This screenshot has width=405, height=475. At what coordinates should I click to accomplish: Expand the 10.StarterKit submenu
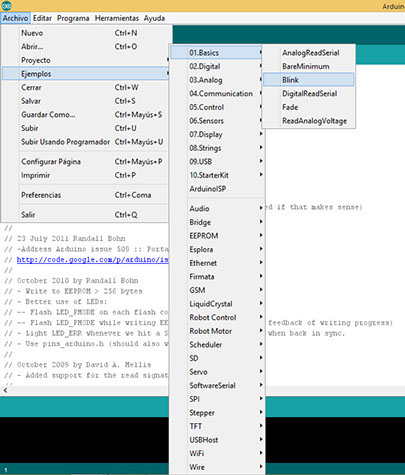[x=217, y=175]
